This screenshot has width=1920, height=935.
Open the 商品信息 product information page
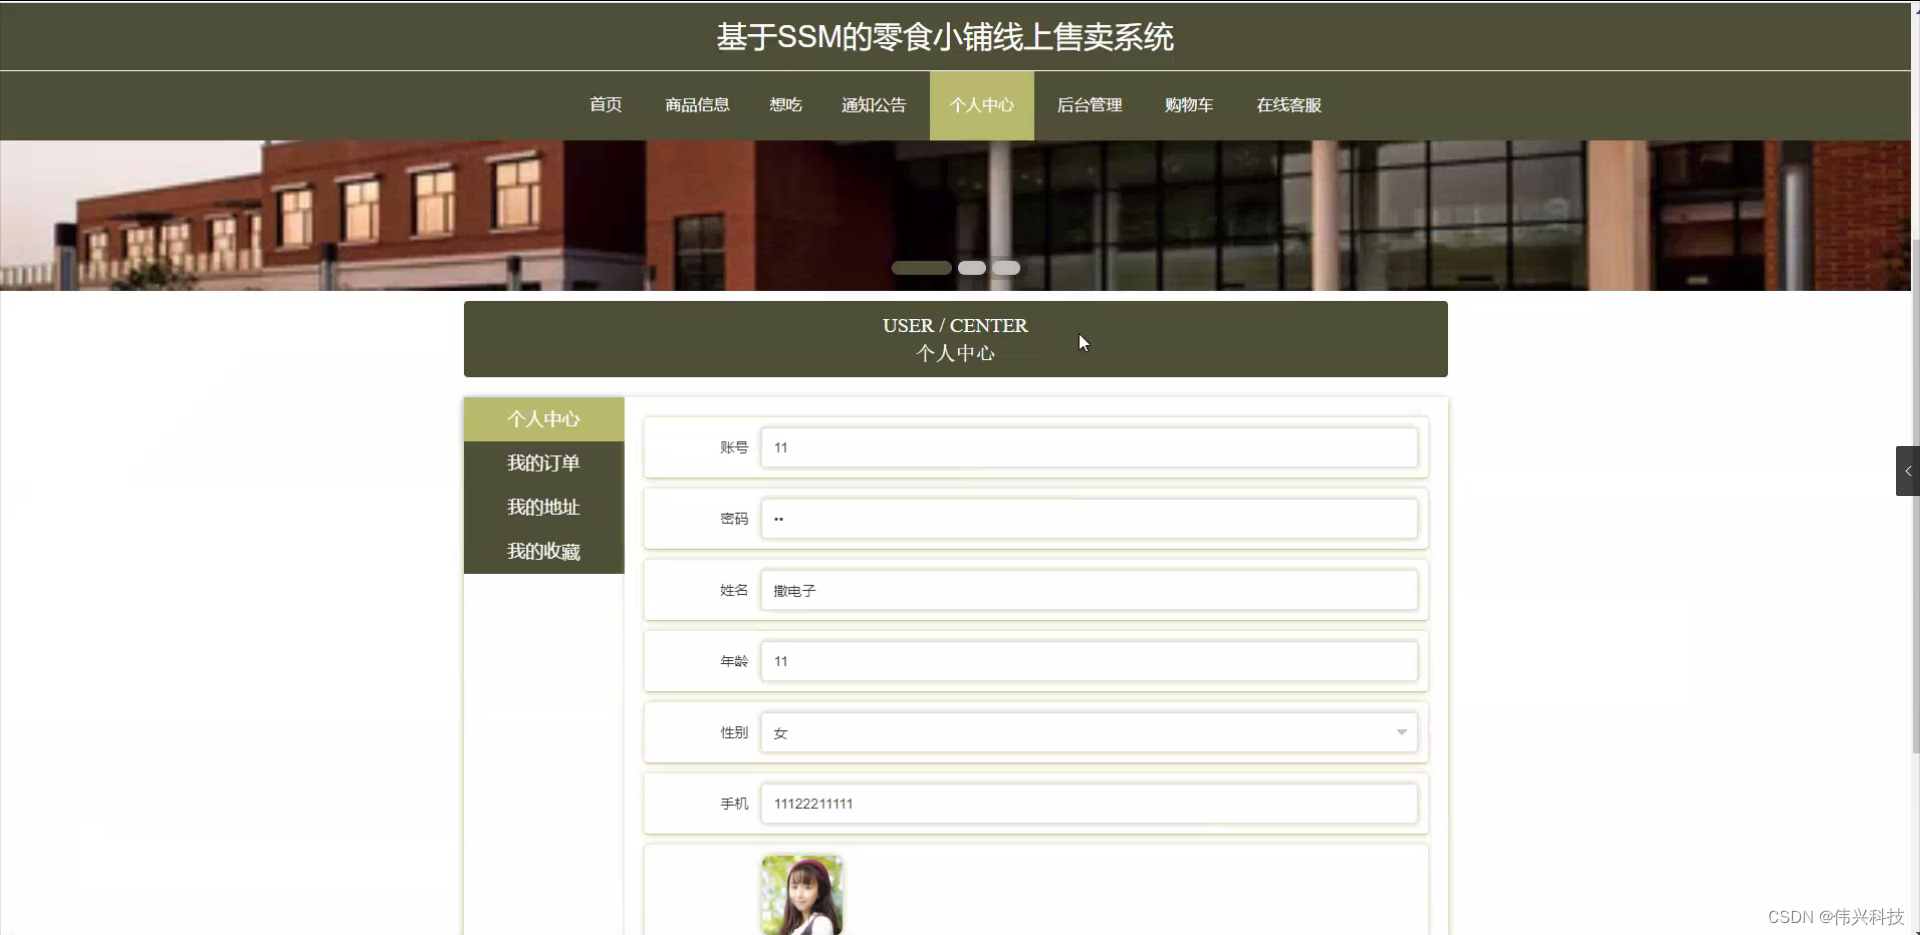696,105
